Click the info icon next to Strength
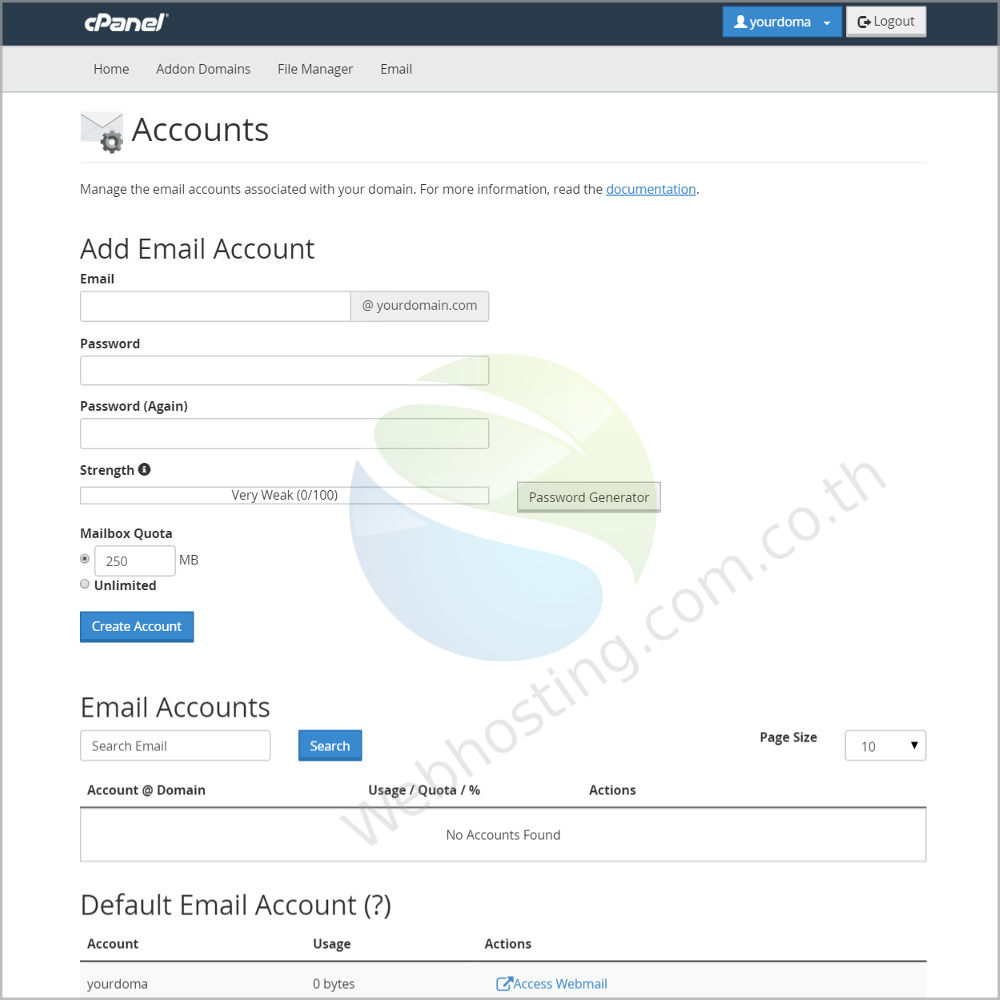The height and width of the screenshot is (1000, 1000). tap(143, 469)
